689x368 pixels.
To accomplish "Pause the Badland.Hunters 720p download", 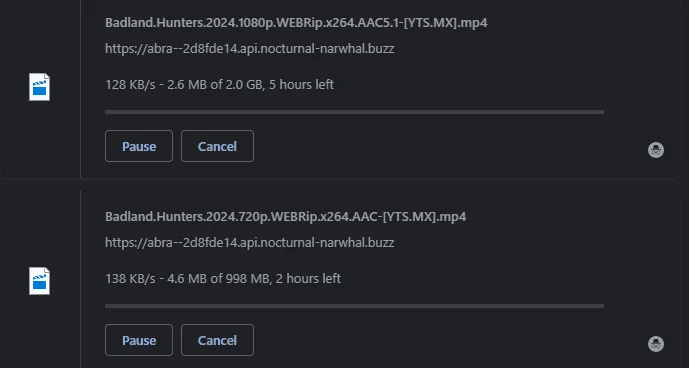I will [x=139, y=340].
